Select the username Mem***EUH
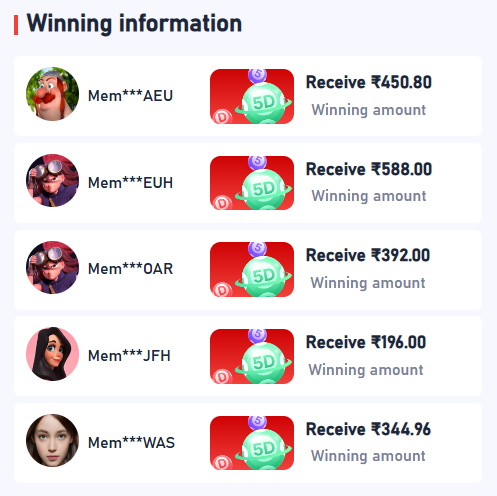This screenshot has width=497, height=496. pyautogui.click(x=130, y=183)
